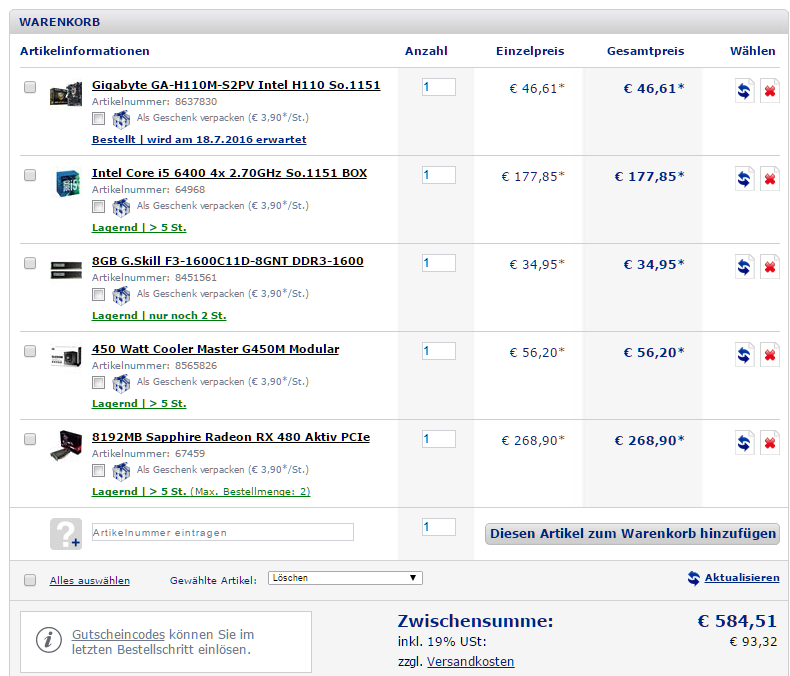Click quantity field for Sapphire Radeon RX 480
790x676 pixels.
point(439,439)
